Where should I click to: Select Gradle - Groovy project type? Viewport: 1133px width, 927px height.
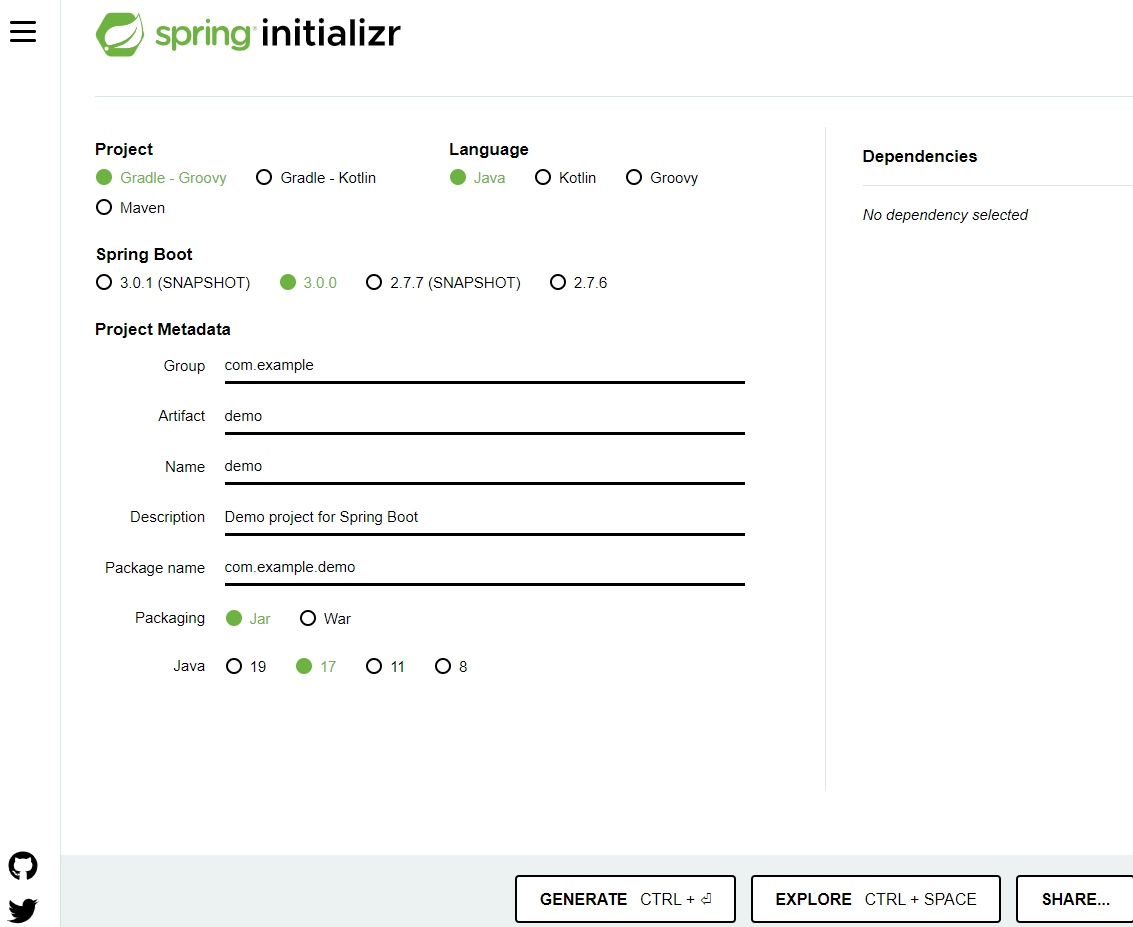click(x=161, y=178)
